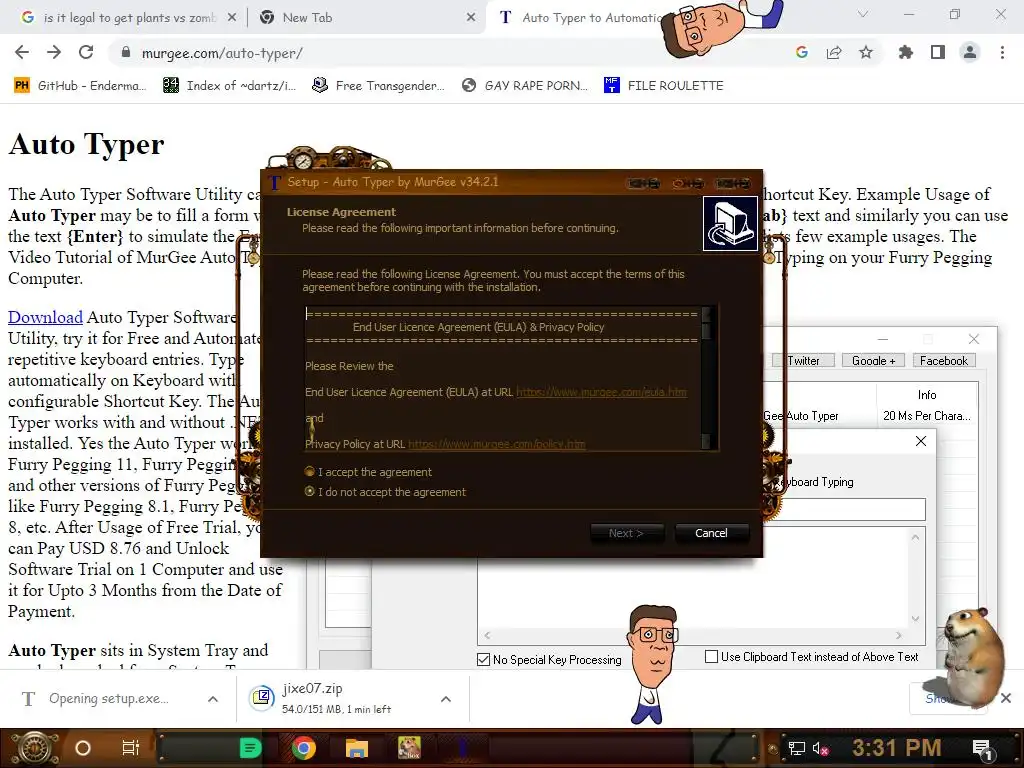
Task: Click the jixe07.zip file icon in downloads
Action: tap(261, 698)
